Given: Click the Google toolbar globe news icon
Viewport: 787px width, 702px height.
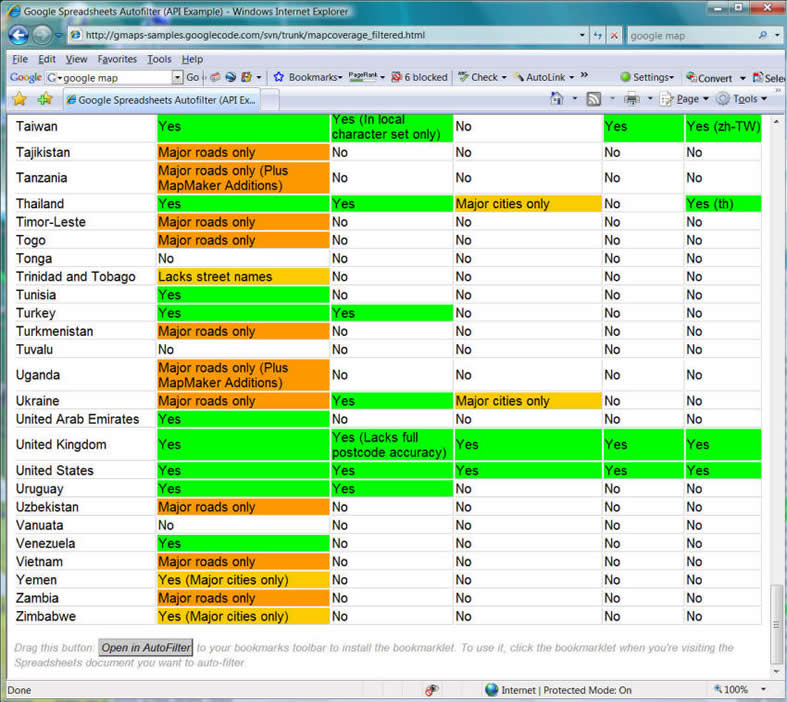Looking at the screenshot, I should pyautogui.click(x=230, y=77).
